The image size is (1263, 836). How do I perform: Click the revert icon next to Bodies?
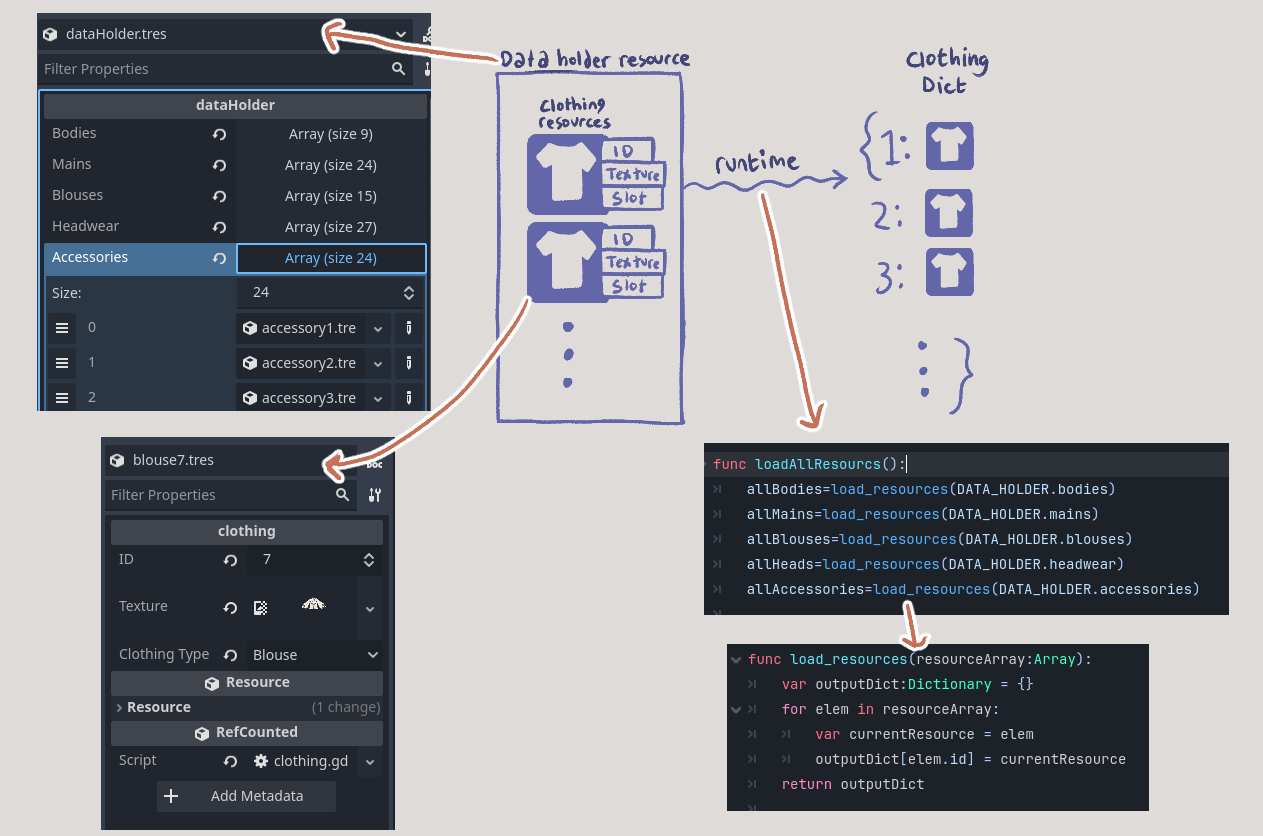(219, 134)
